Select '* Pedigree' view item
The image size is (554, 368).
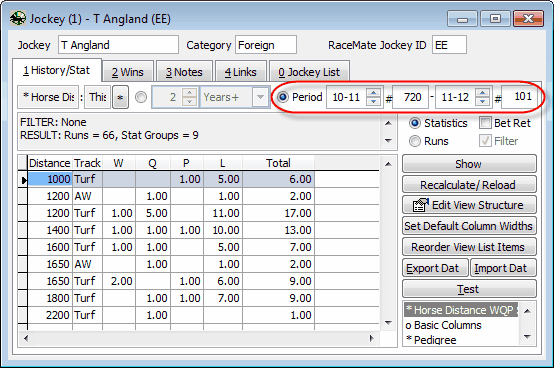coord(461,339)
